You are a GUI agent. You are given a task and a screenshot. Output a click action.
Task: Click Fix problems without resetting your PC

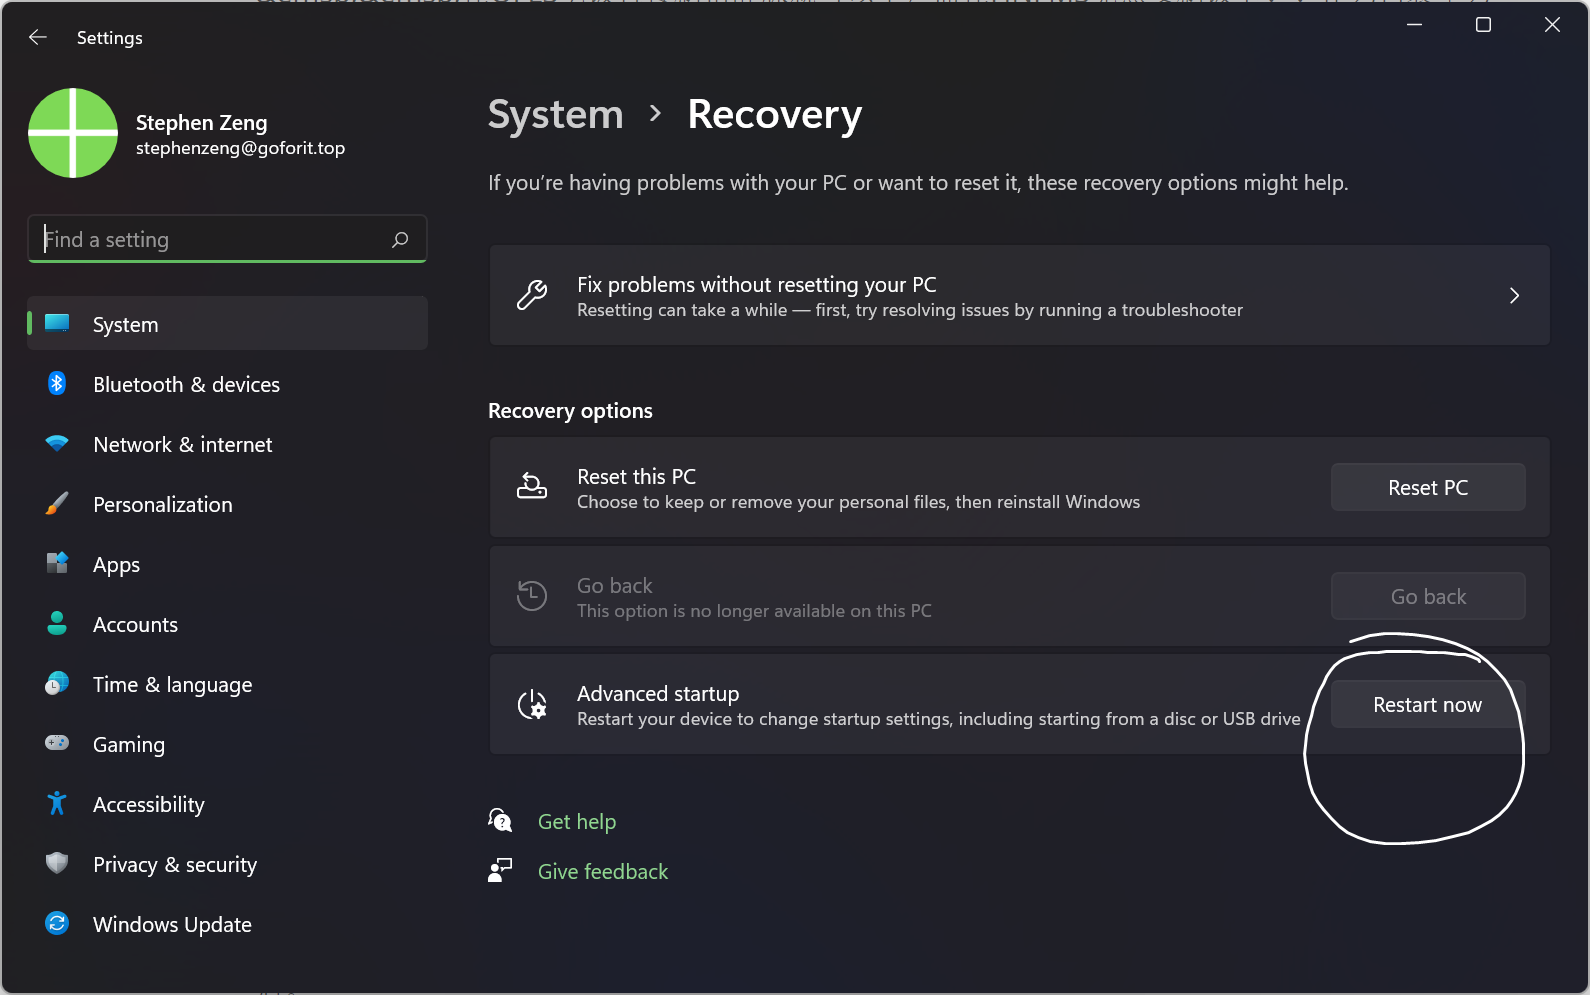click(1019, 296)
